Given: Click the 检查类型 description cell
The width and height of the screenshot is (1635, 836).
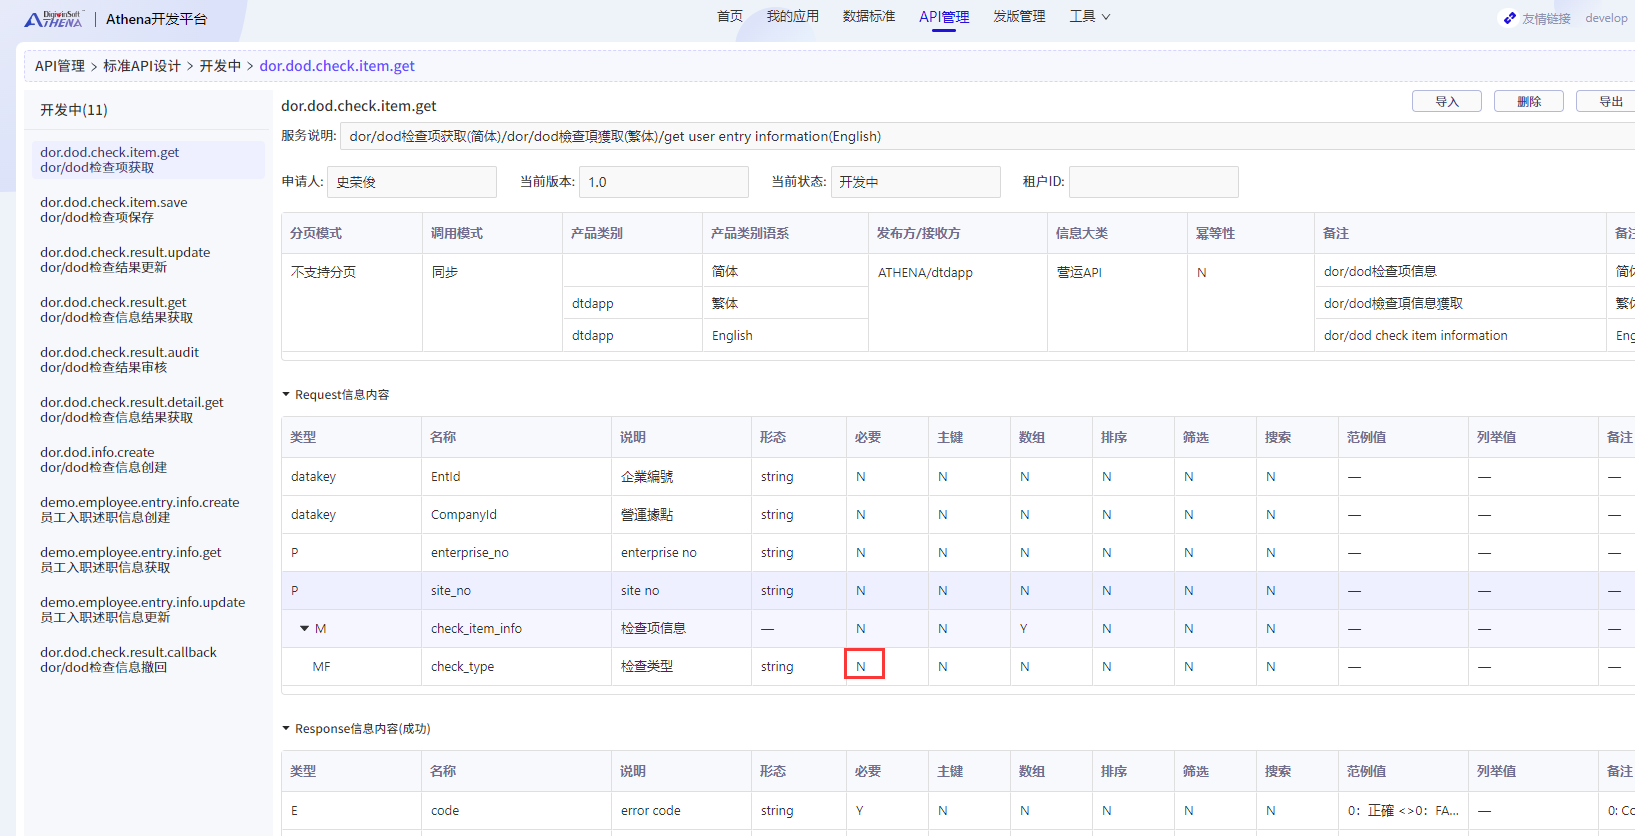Looking at the screenshot, I should click(681, 667).
